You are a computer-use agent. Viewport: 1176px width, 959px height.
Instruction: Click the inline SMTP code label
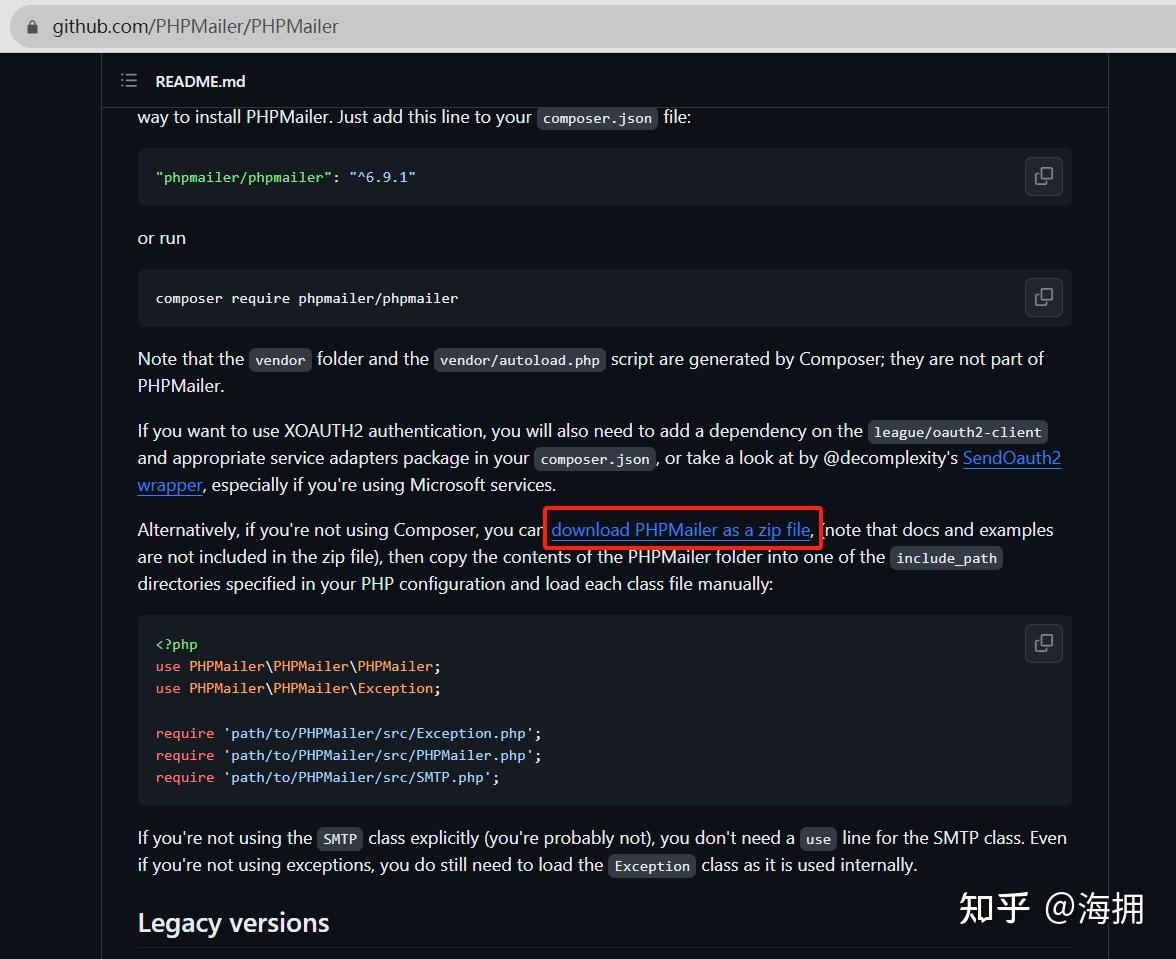tap(340, 839)
